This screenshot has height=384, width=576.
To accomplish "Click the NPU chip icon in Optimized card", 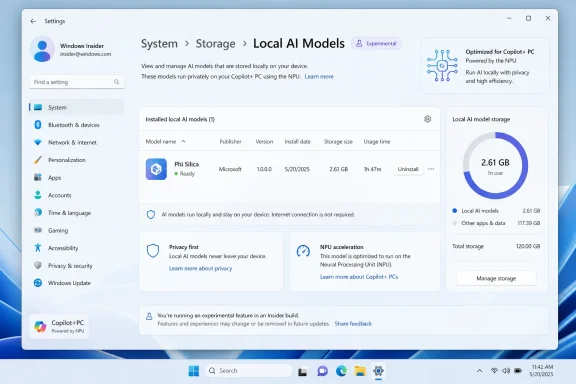I will 442,65.
